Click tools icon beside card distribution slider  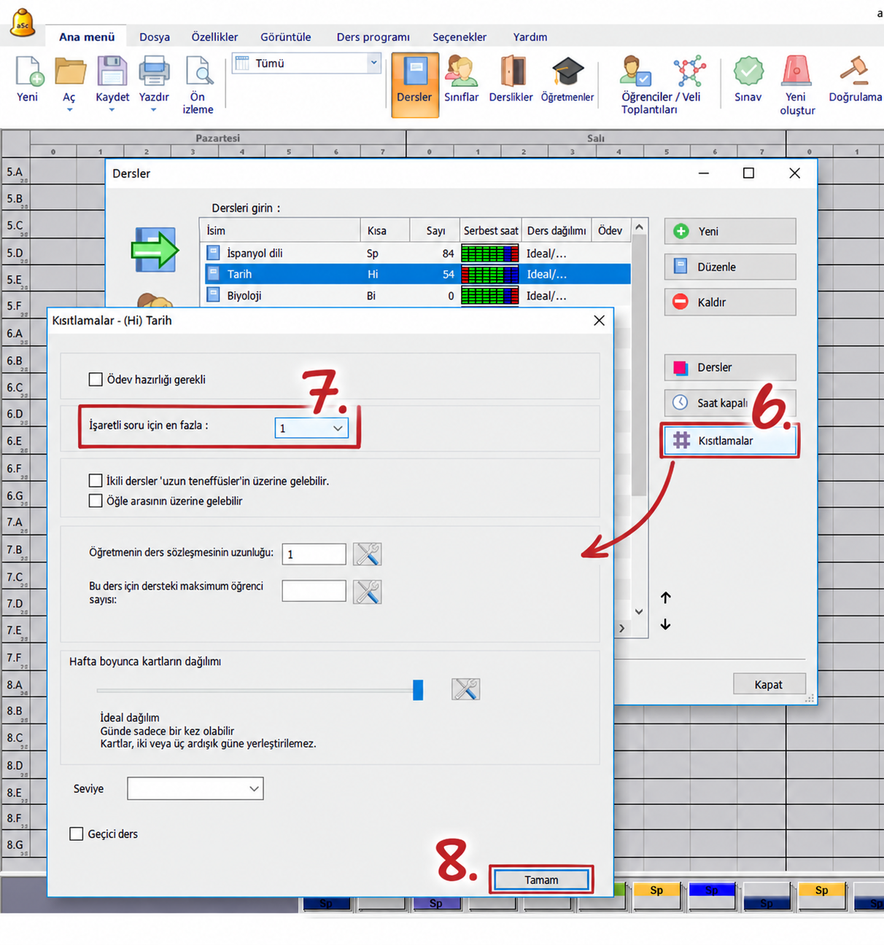pyautogui.click(x=466, y=688)
